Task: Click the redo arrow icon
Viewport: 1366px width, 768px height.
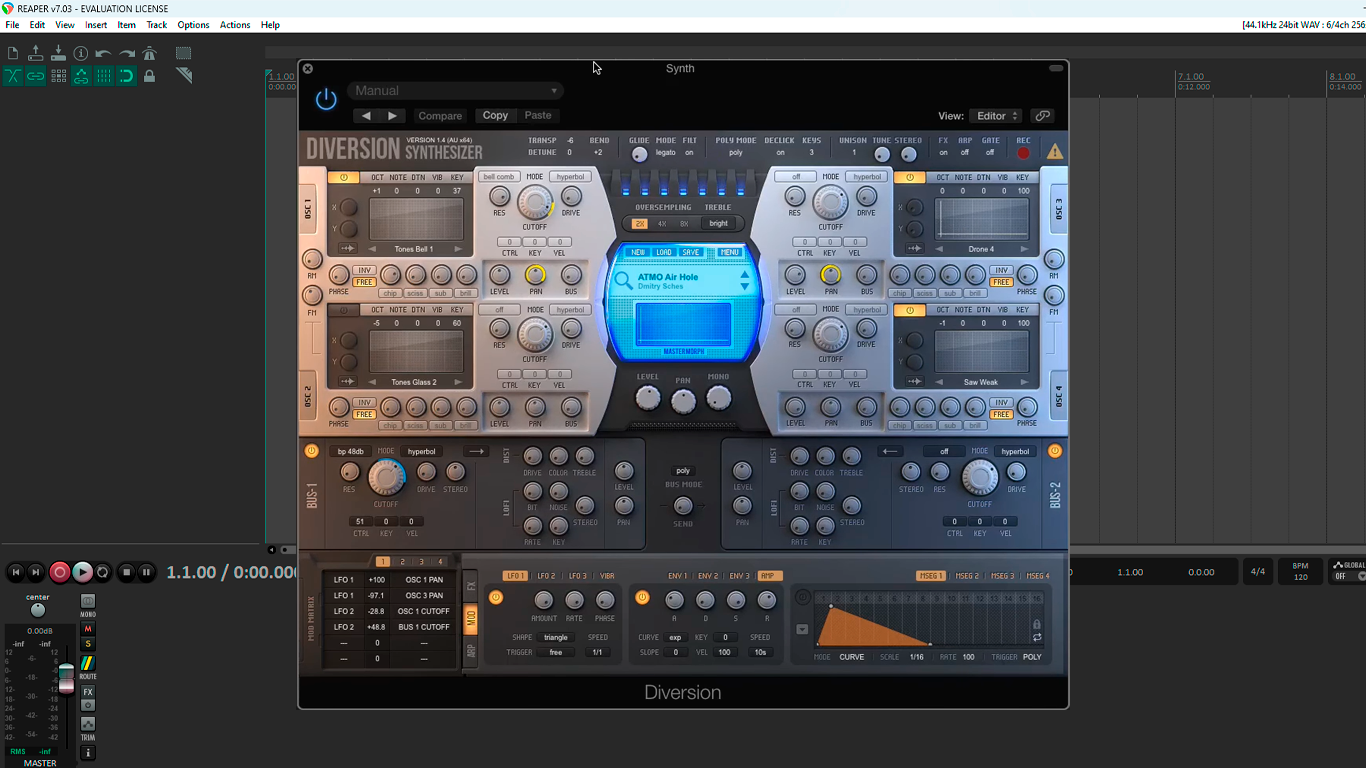Action: pos(127,53)
